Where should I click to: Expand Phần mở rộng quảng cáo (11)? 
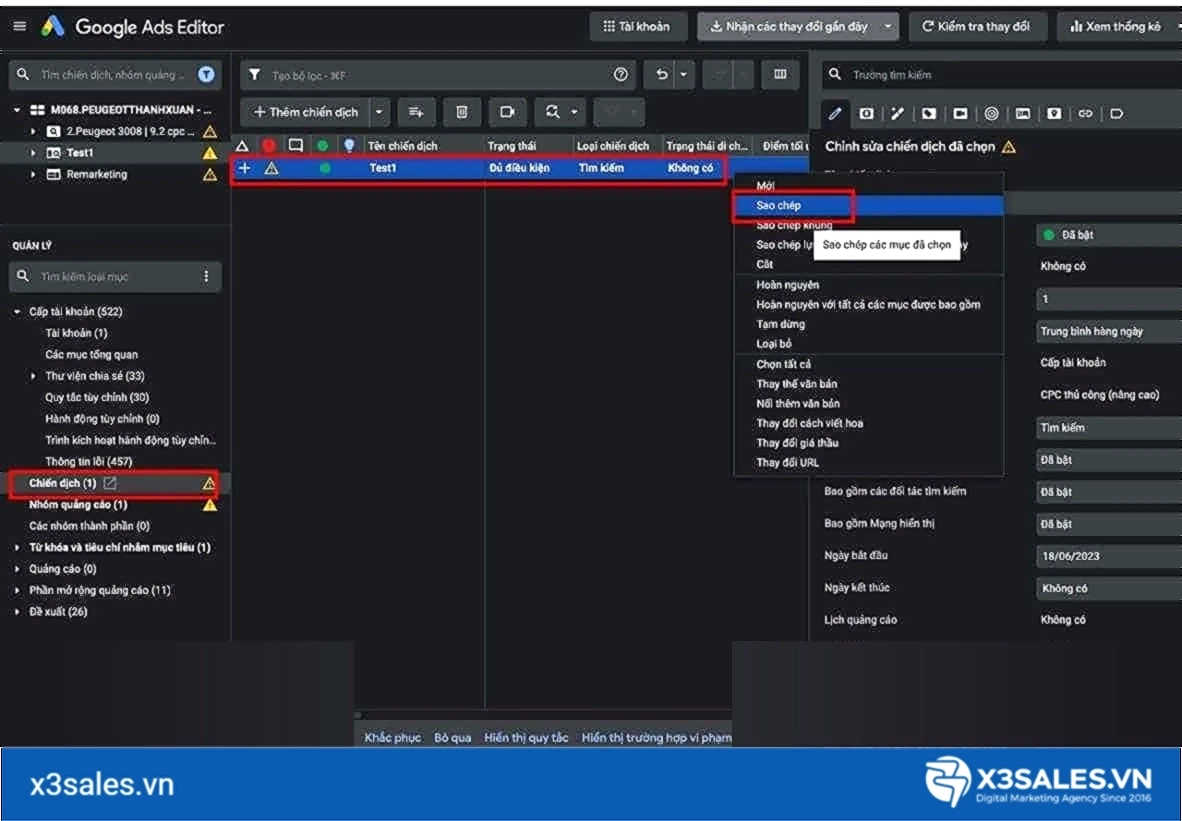coord(17,590)
